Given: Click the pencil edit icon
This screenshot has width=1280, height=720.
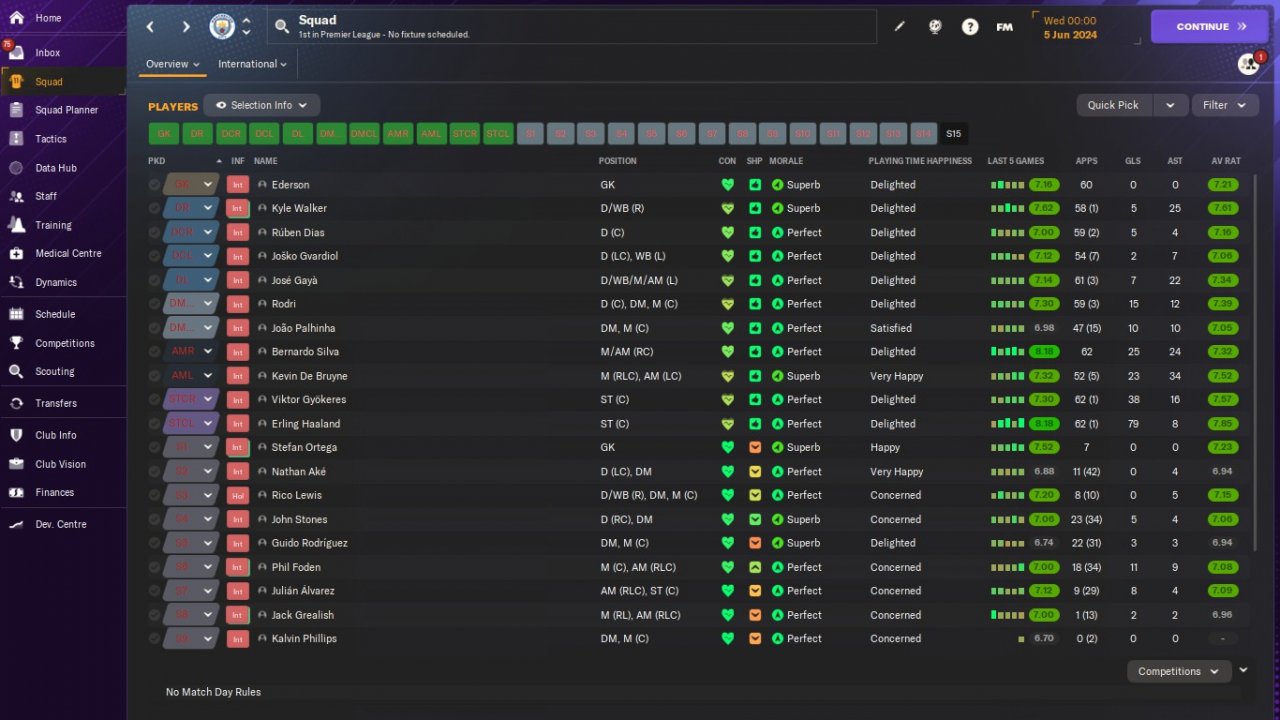Looking at the screenshot, I should coord(900,27).
